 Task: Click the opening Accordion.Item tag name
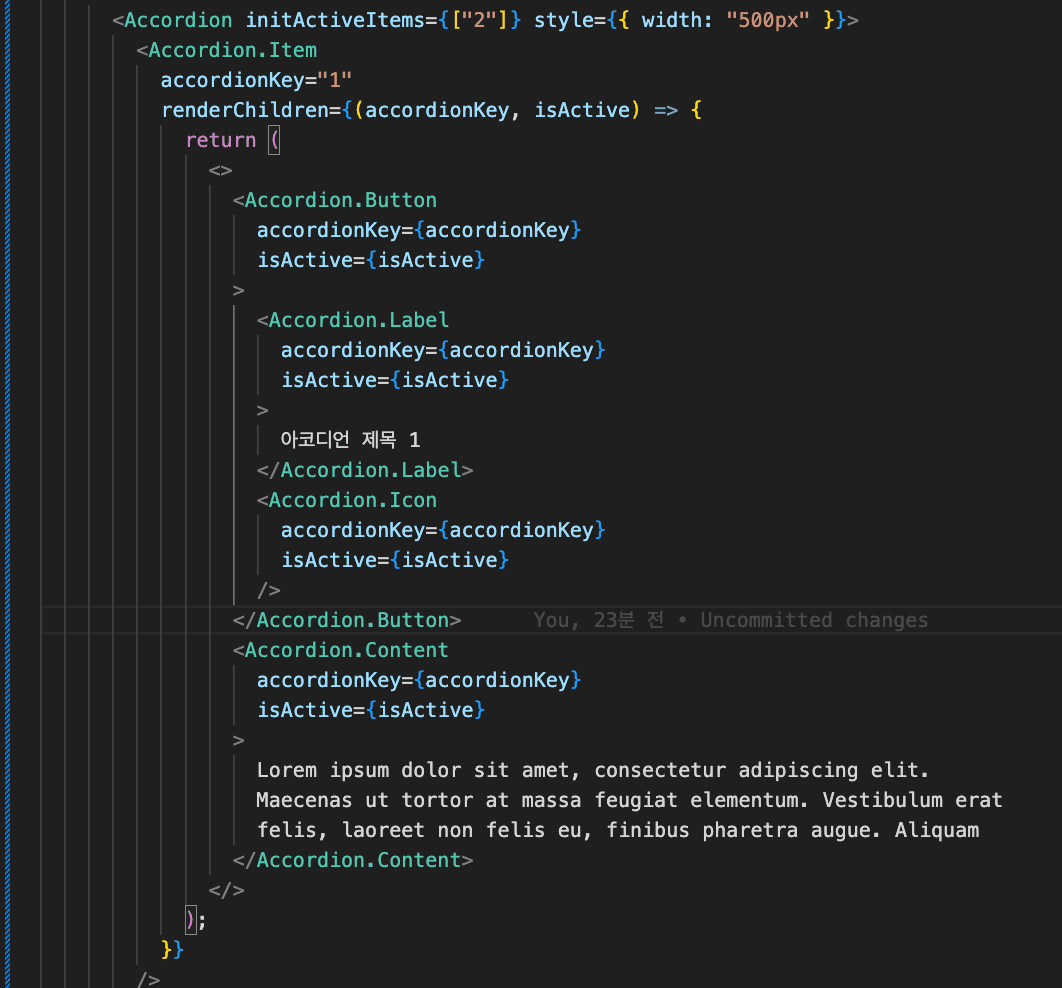tap(232, 50)
